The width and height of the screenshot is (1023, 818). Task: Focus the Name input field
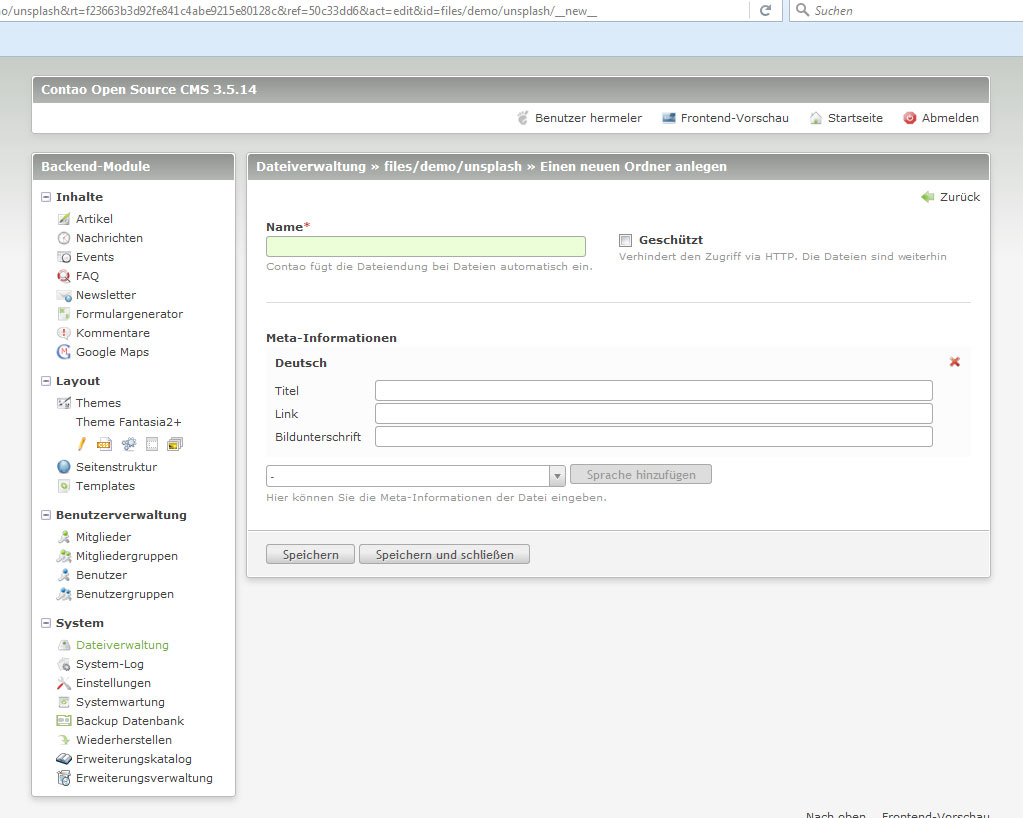425,246
